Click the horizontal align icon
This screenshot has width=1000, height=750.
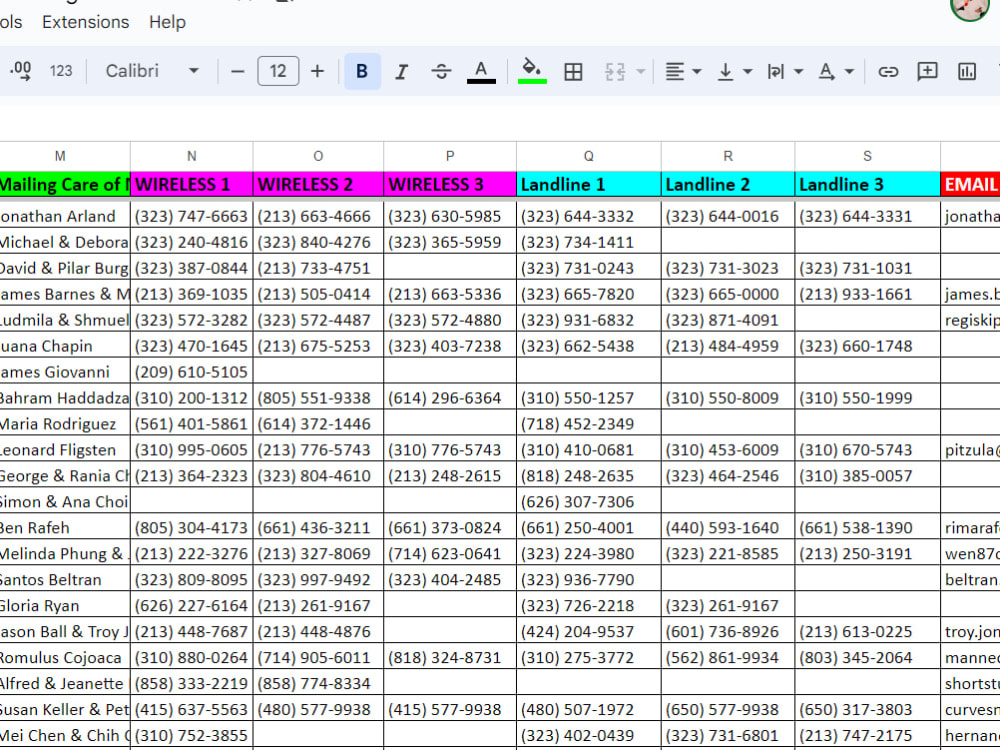675,71
